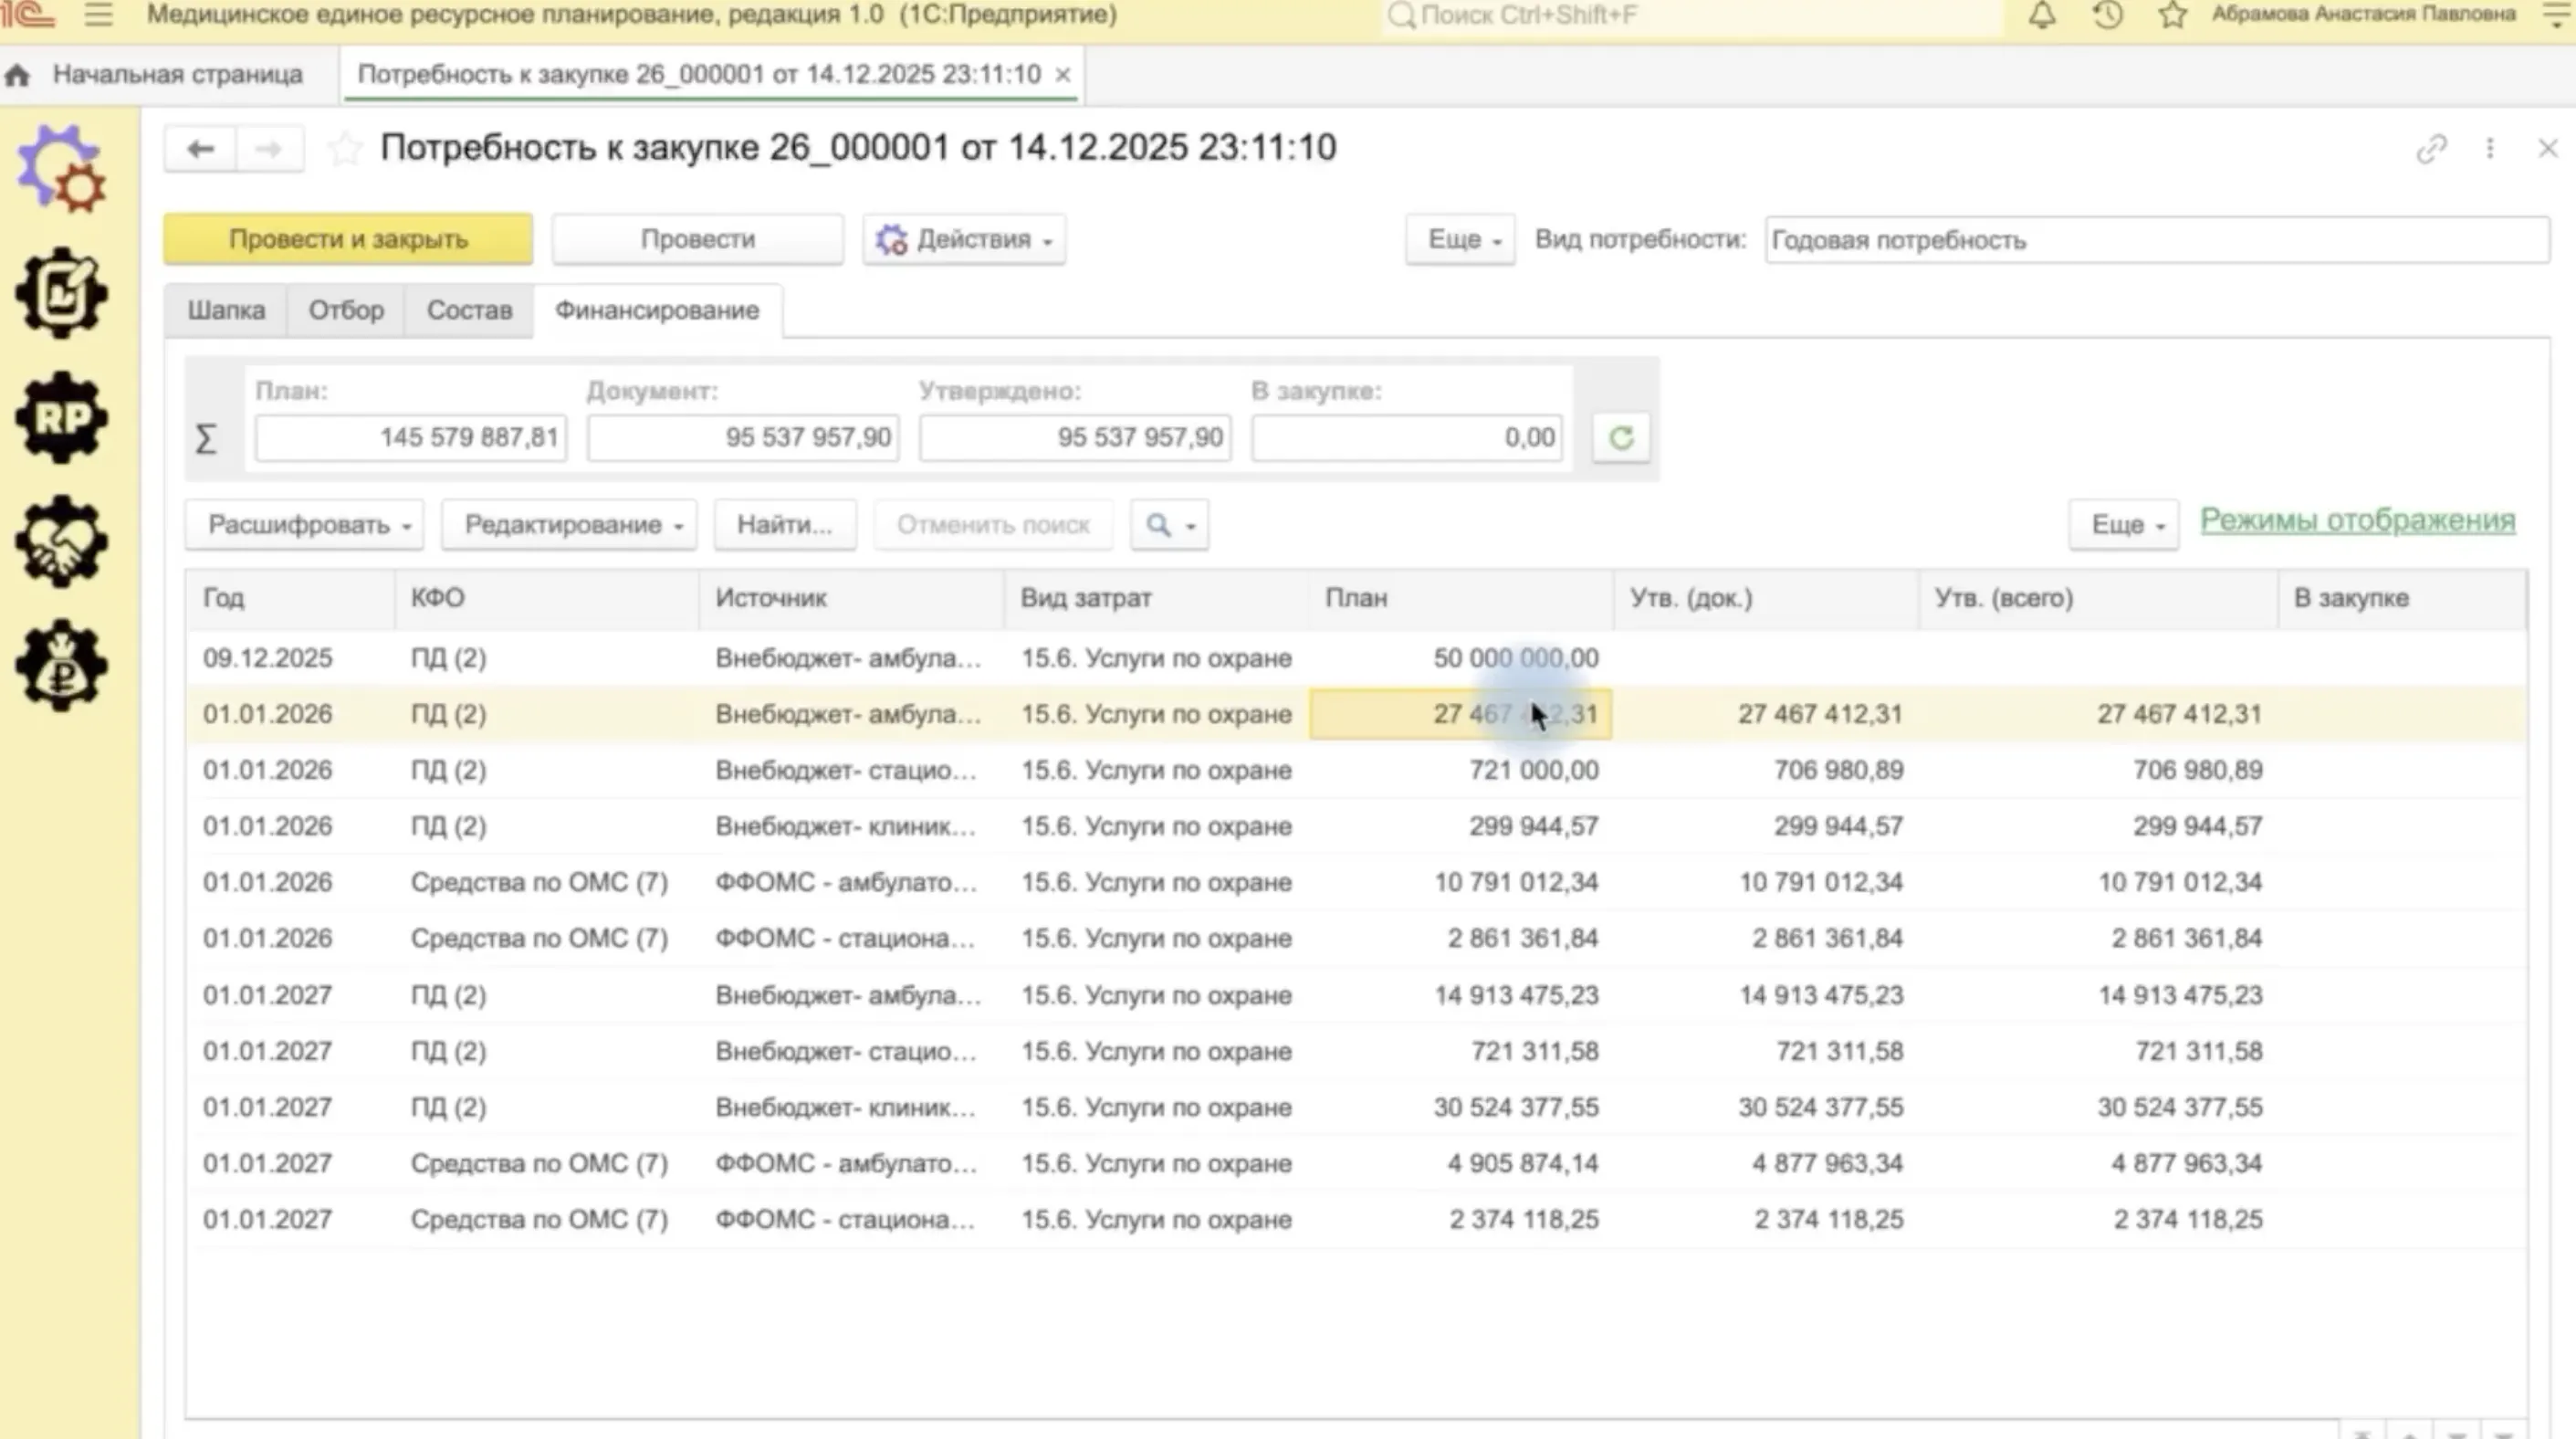Click the Найти... button
The width and height of the screenshot is (2576, 1439).
click(x=785, y=525)
